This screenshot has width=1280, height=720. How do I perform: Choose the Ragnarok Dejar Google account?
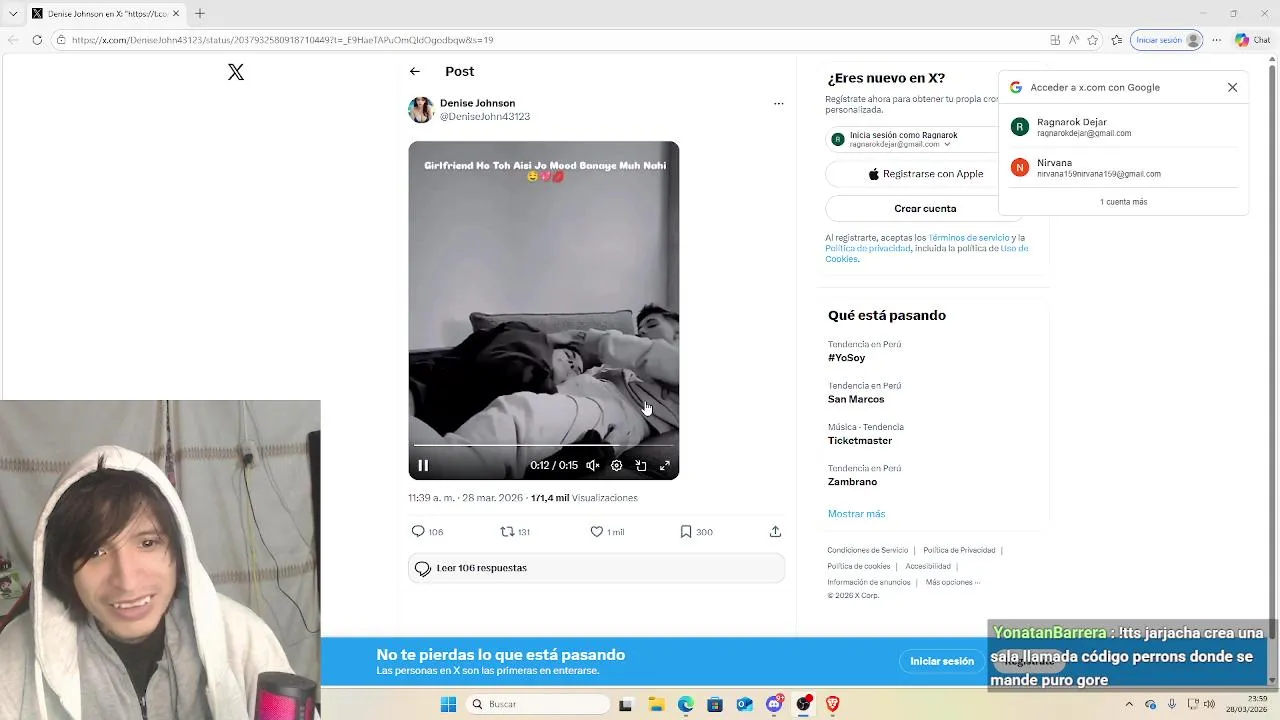(1124, 127)
